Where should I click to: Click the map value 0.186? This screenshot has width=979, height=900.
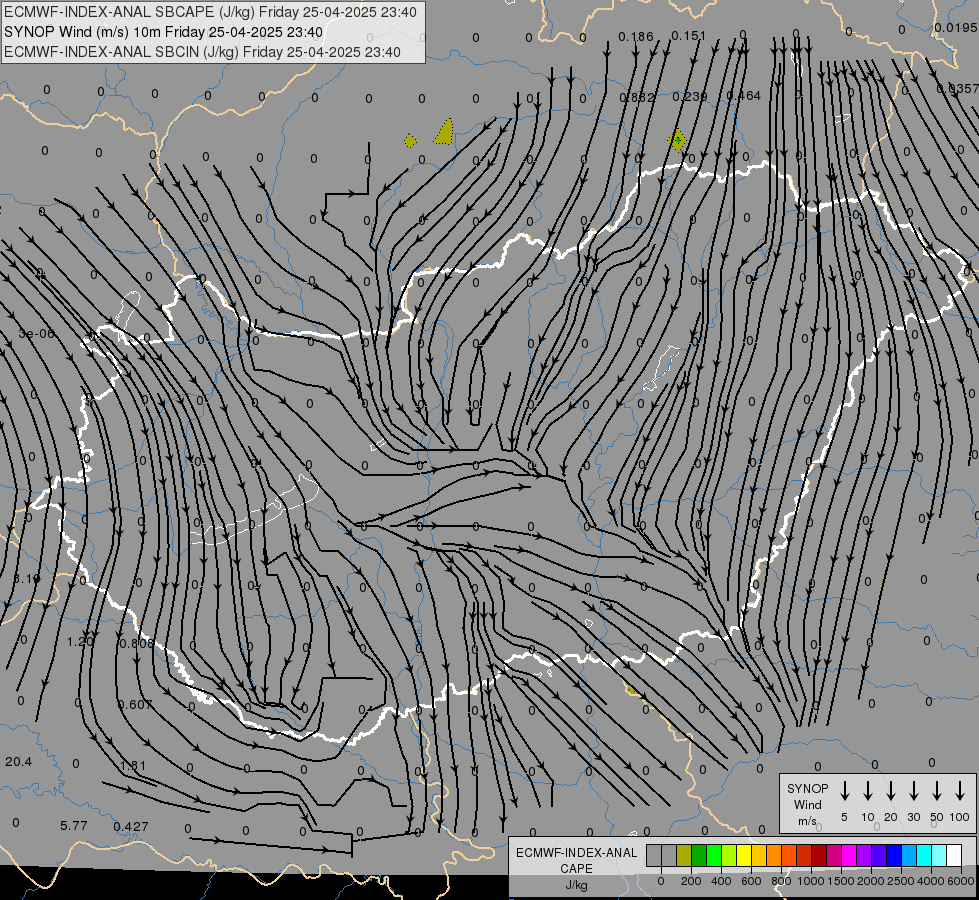[636, 37]
